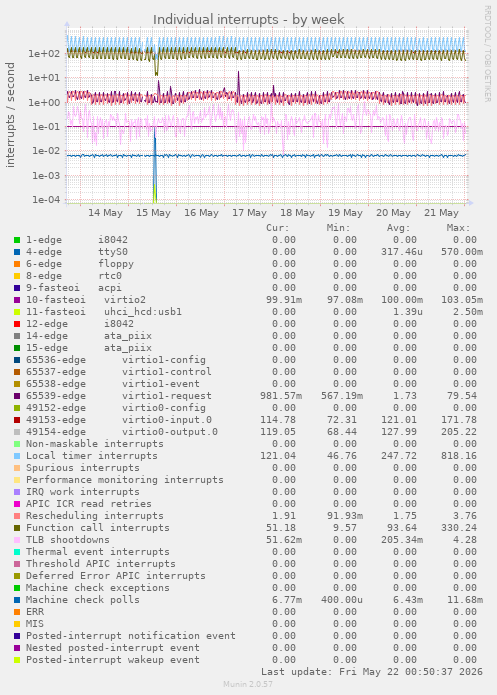This screenshot has height=695, width=497.
Task: Click the virtio1-request purple swatch
Action: [17, 396]
